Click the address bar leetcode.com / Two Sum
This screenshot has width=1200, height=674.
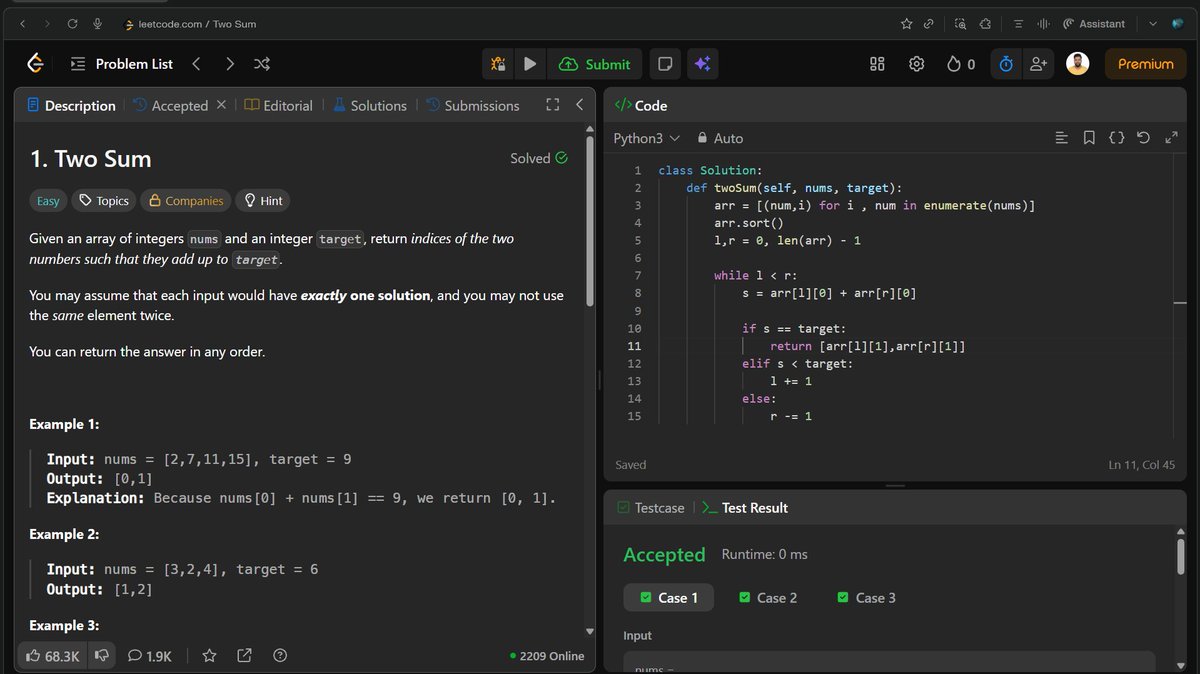[190, 24]
